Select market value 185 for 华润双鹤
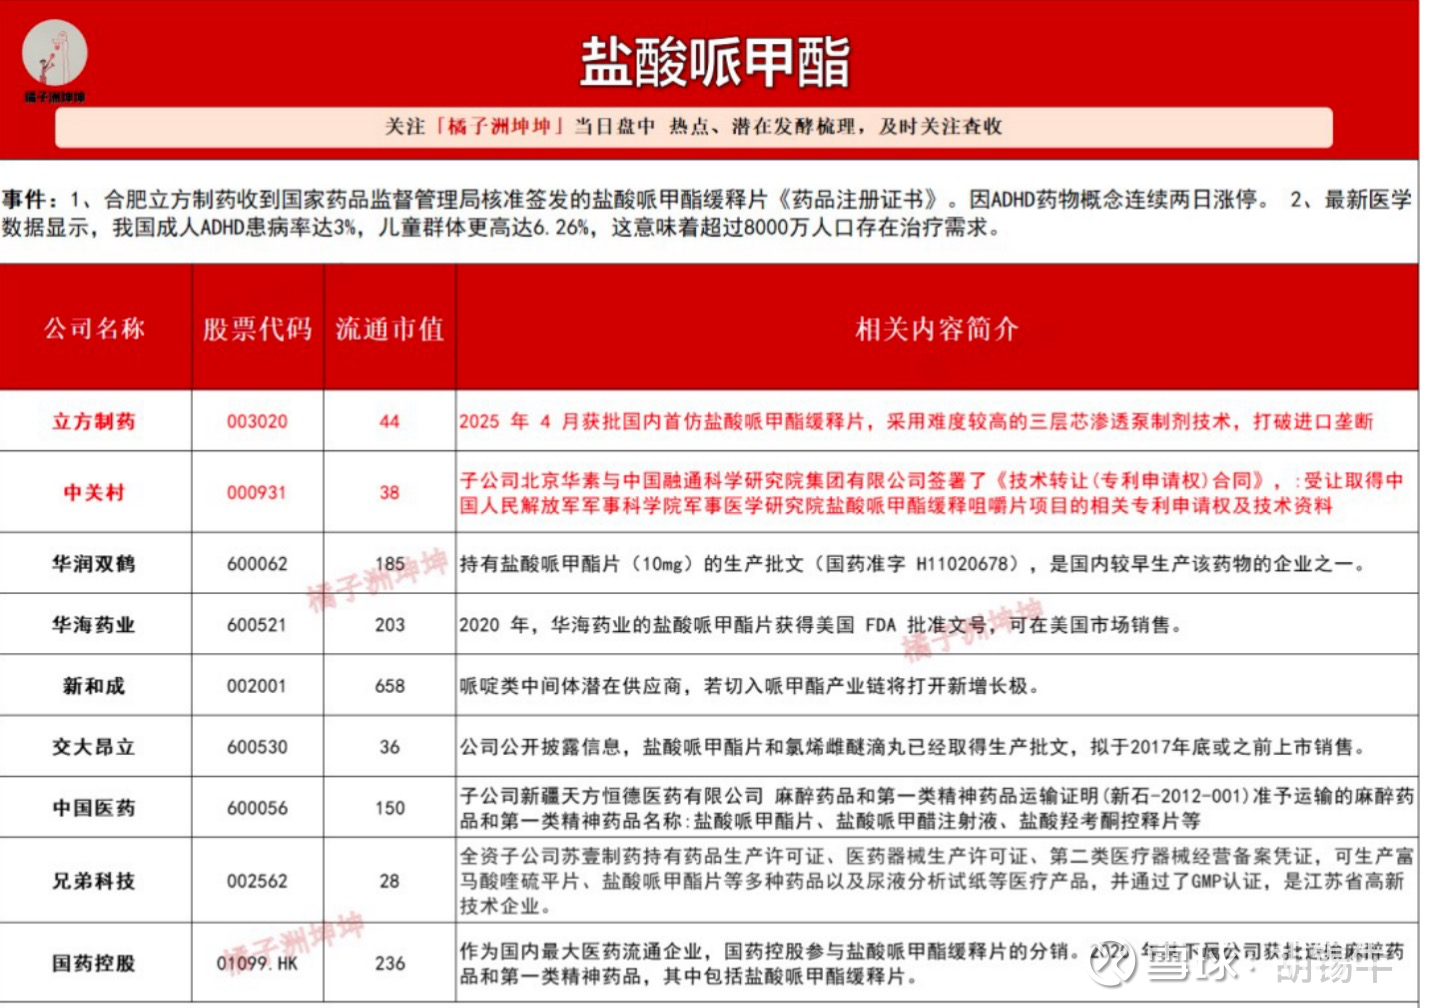Screen dimensions: 1434x1008 (x=390, y=563)
